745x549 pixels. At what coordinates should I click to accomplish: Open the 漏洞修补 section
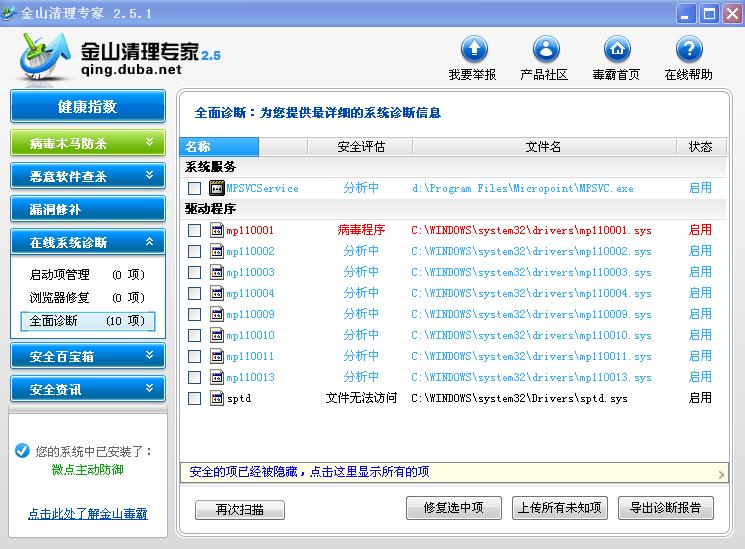pos(88,209)
